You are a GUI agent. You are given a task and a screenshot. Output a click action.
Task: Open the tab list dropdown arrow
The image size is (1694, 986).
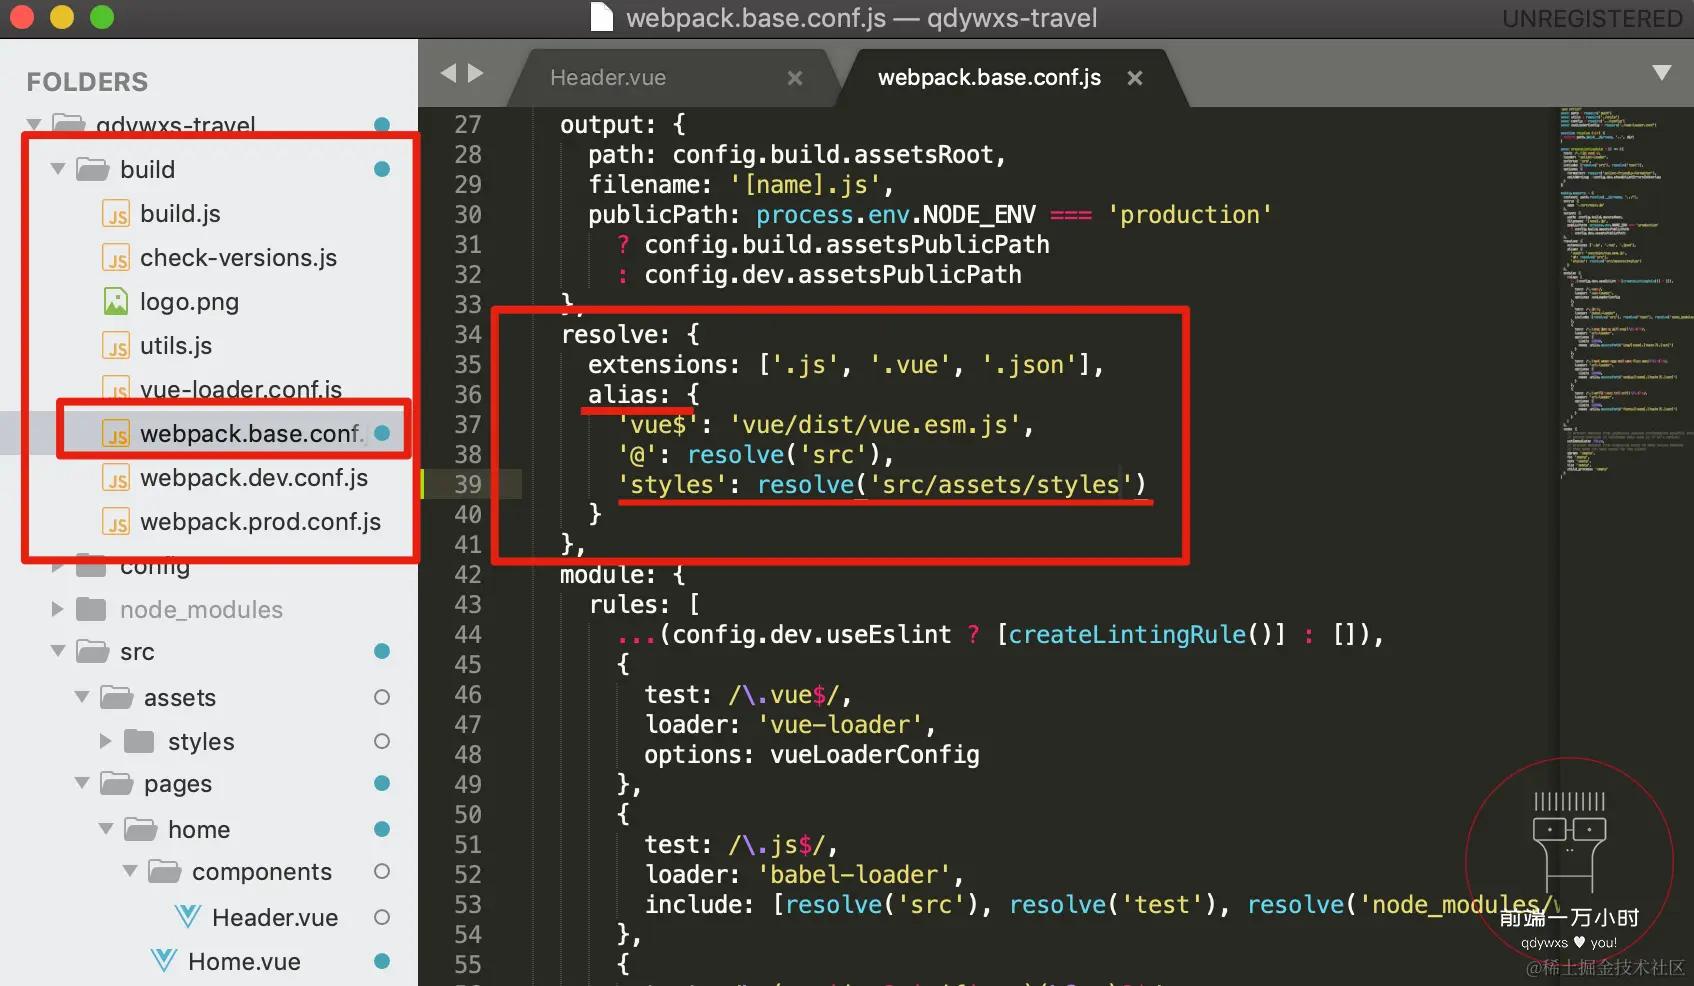1662,73
